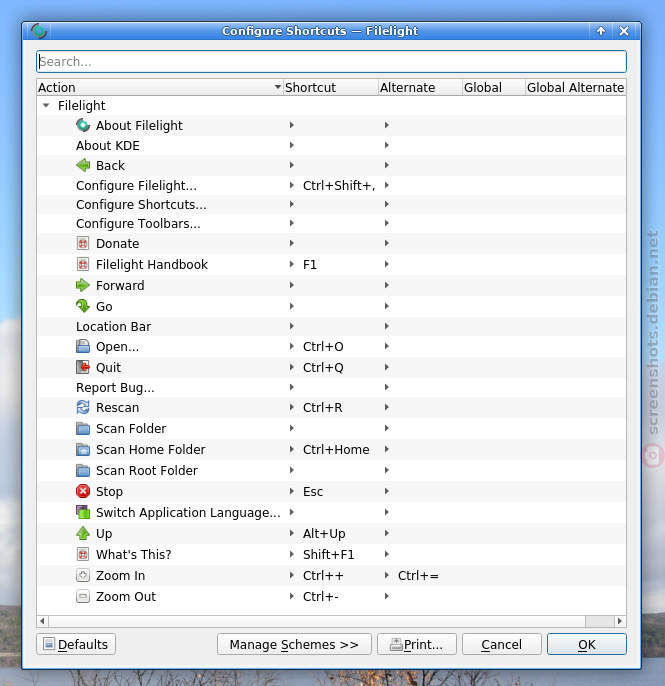Expand shortcut arrow for Up

coord(292,533)
